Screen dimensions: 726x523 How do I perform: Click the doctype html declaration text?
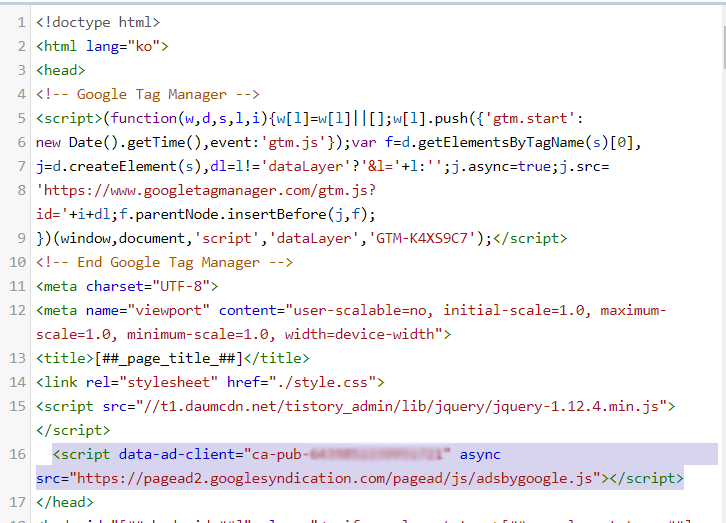(98, 22)
